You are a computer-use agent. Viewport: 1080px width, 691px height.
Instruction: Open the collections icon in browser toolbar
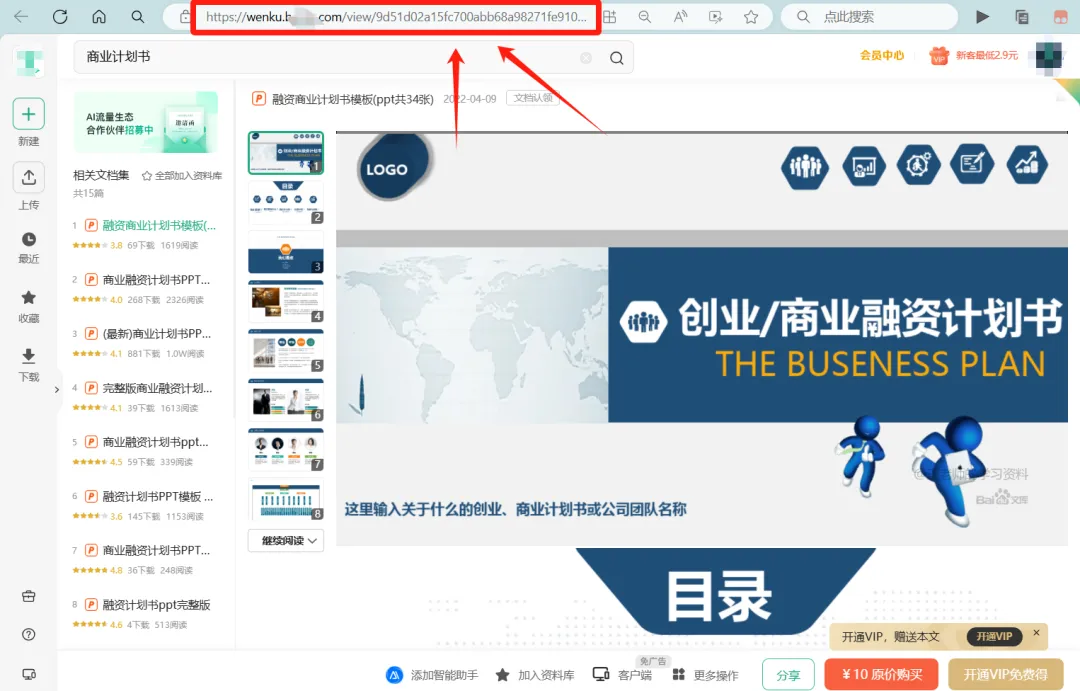(1022, 17)
